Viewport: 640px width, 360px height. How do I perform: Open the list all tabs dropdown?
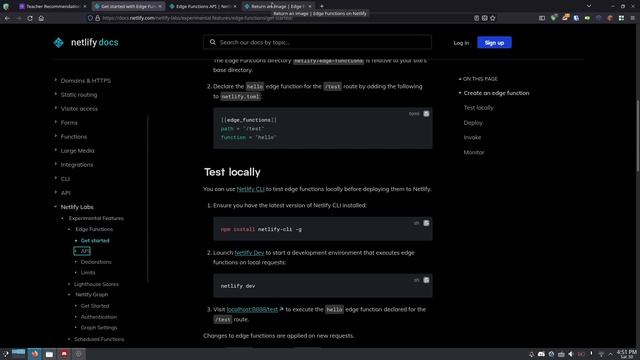click(589, 6)
